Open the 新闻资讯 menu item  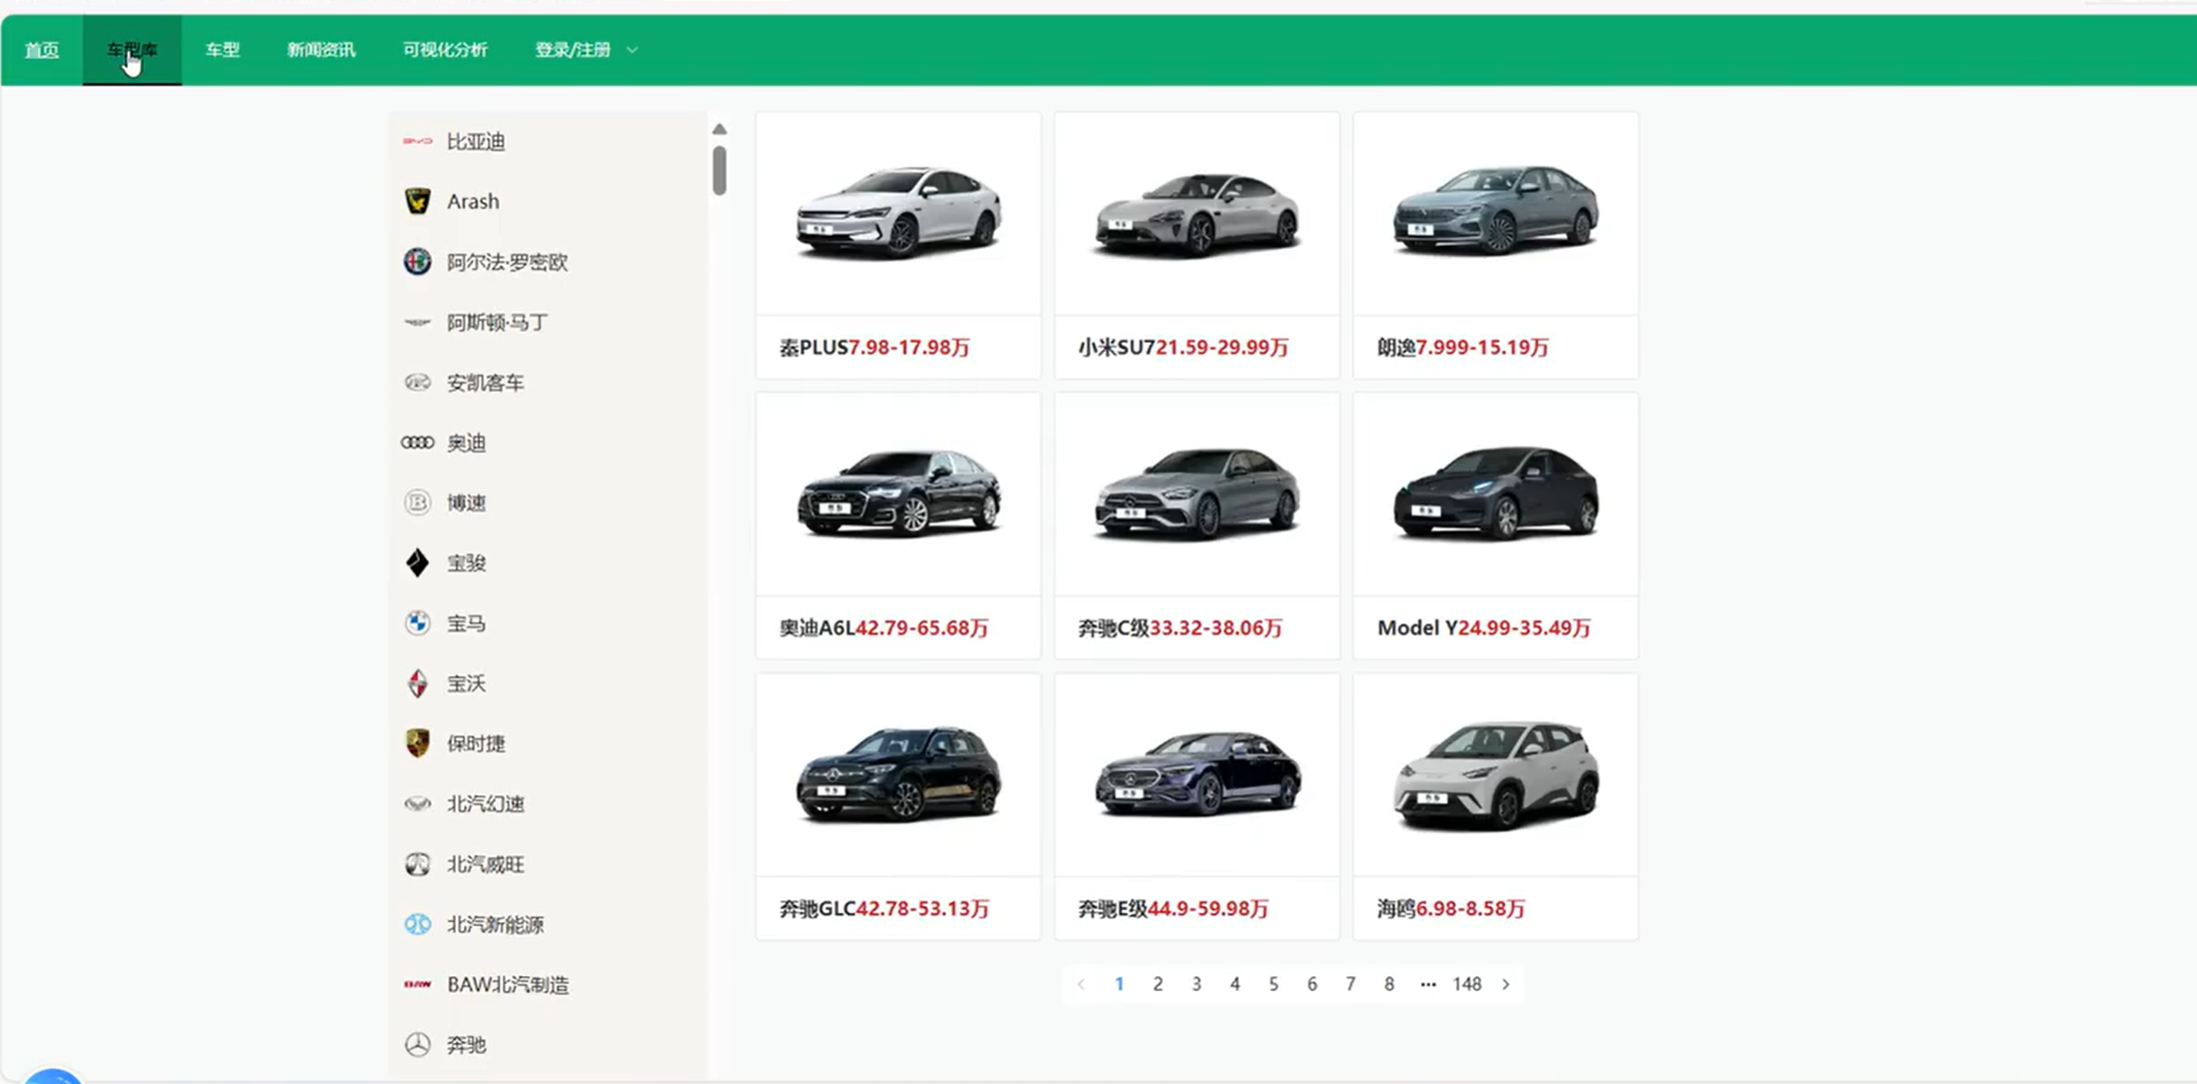tap(321, 50)
